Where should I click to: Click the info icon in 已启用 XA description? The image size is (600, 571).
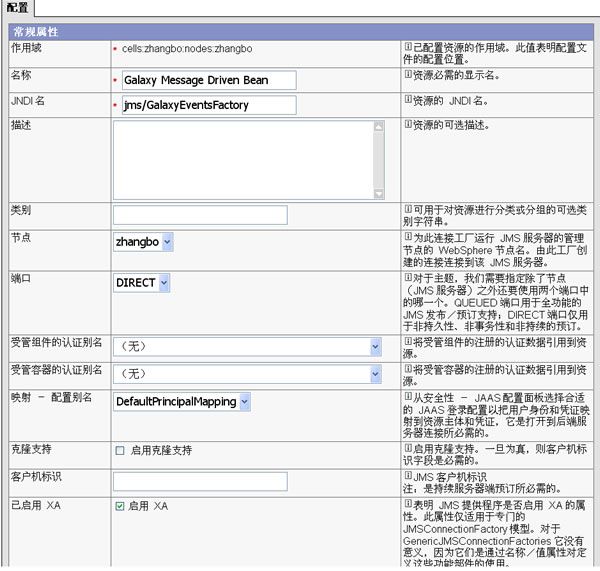tap(408, 504)
